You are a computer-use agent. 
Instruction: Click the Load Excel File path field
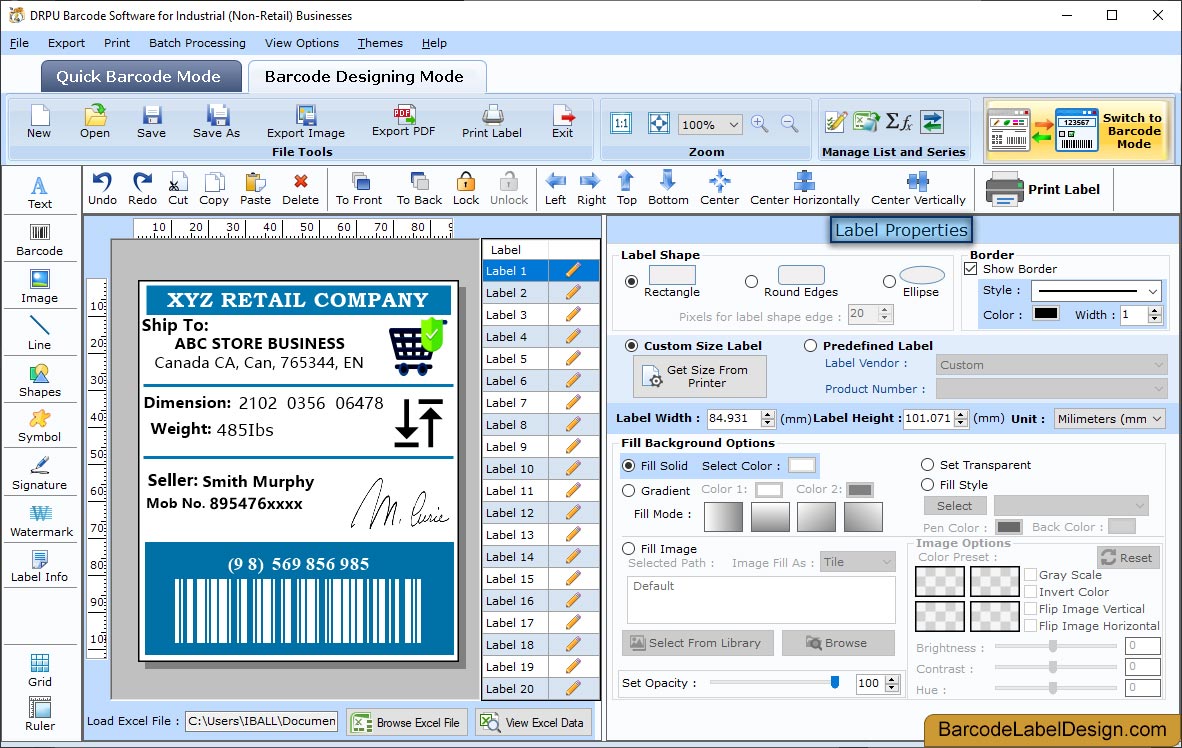pyautogui.click(x=262, y=721)
